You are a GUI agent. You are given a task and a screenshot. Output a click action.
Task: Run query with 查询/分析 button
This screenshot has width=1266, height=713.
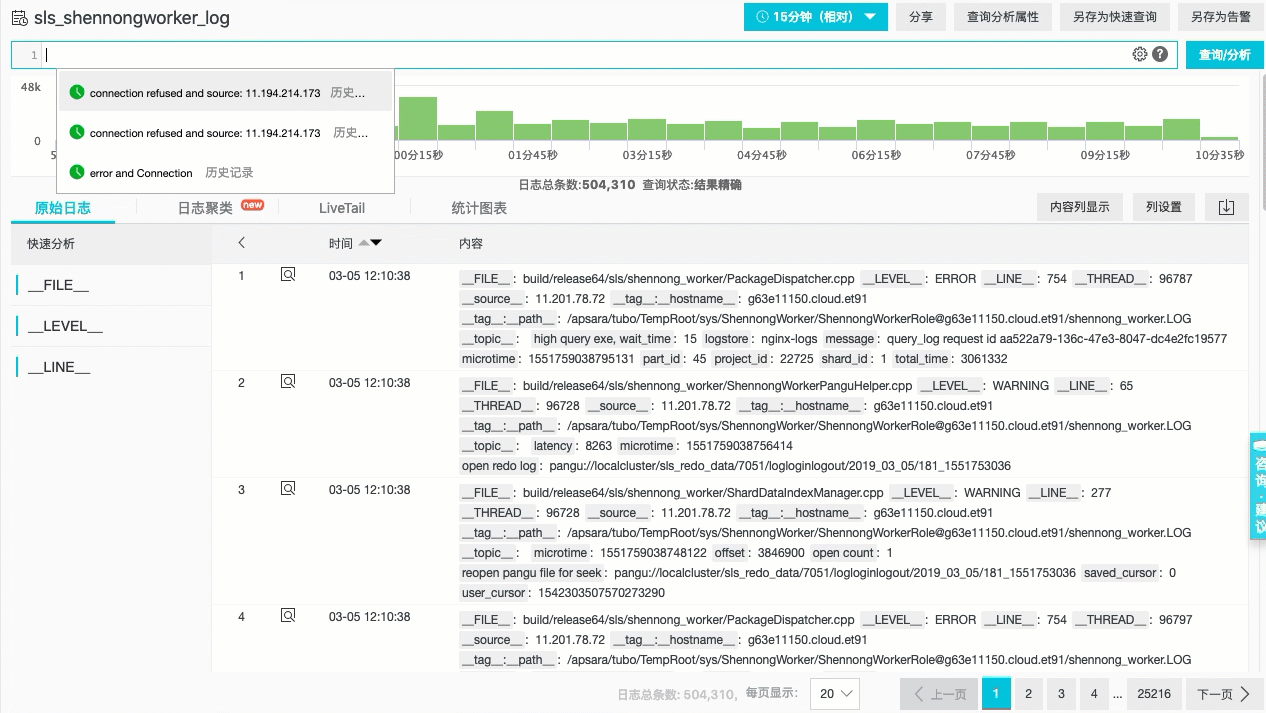[1225, 55]
